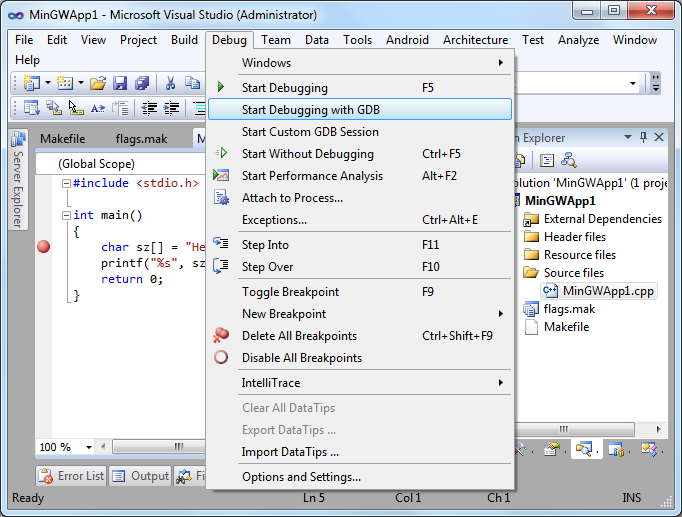Open the Add New Item dropdown arrow

pyautogui.click(x=81, y=83)
